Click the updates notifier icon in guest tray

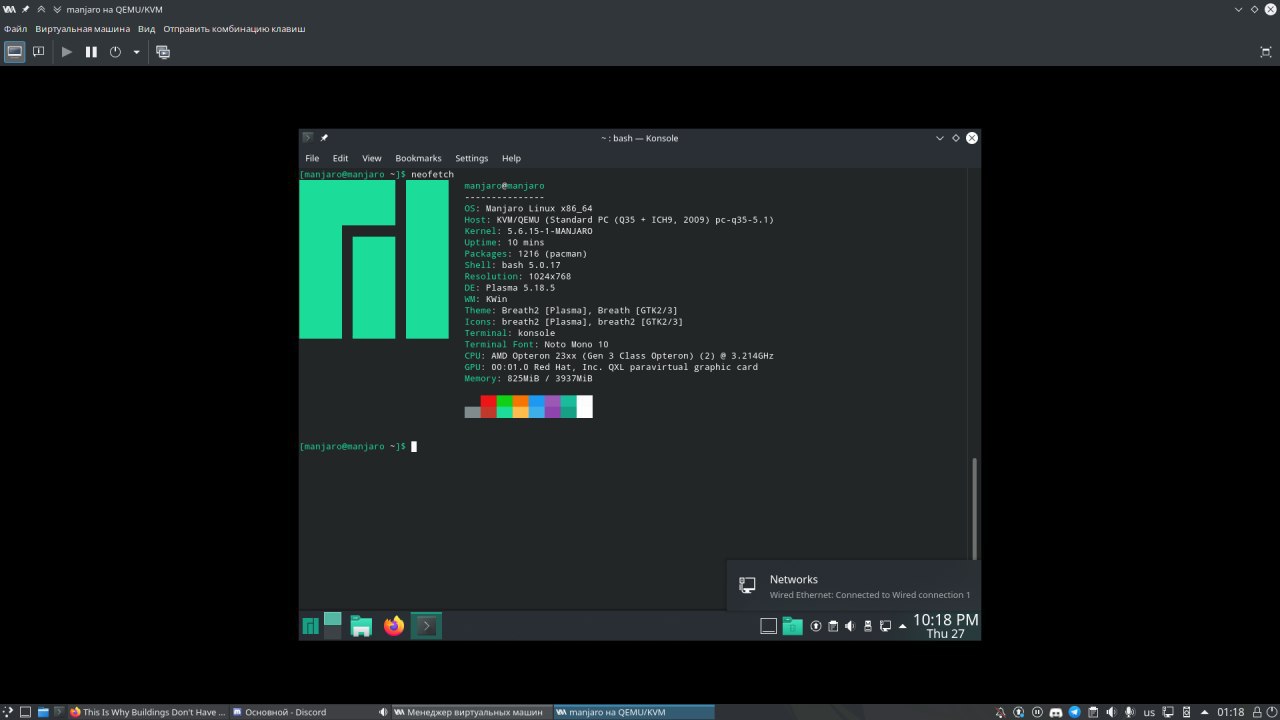[x=816, y=626]
